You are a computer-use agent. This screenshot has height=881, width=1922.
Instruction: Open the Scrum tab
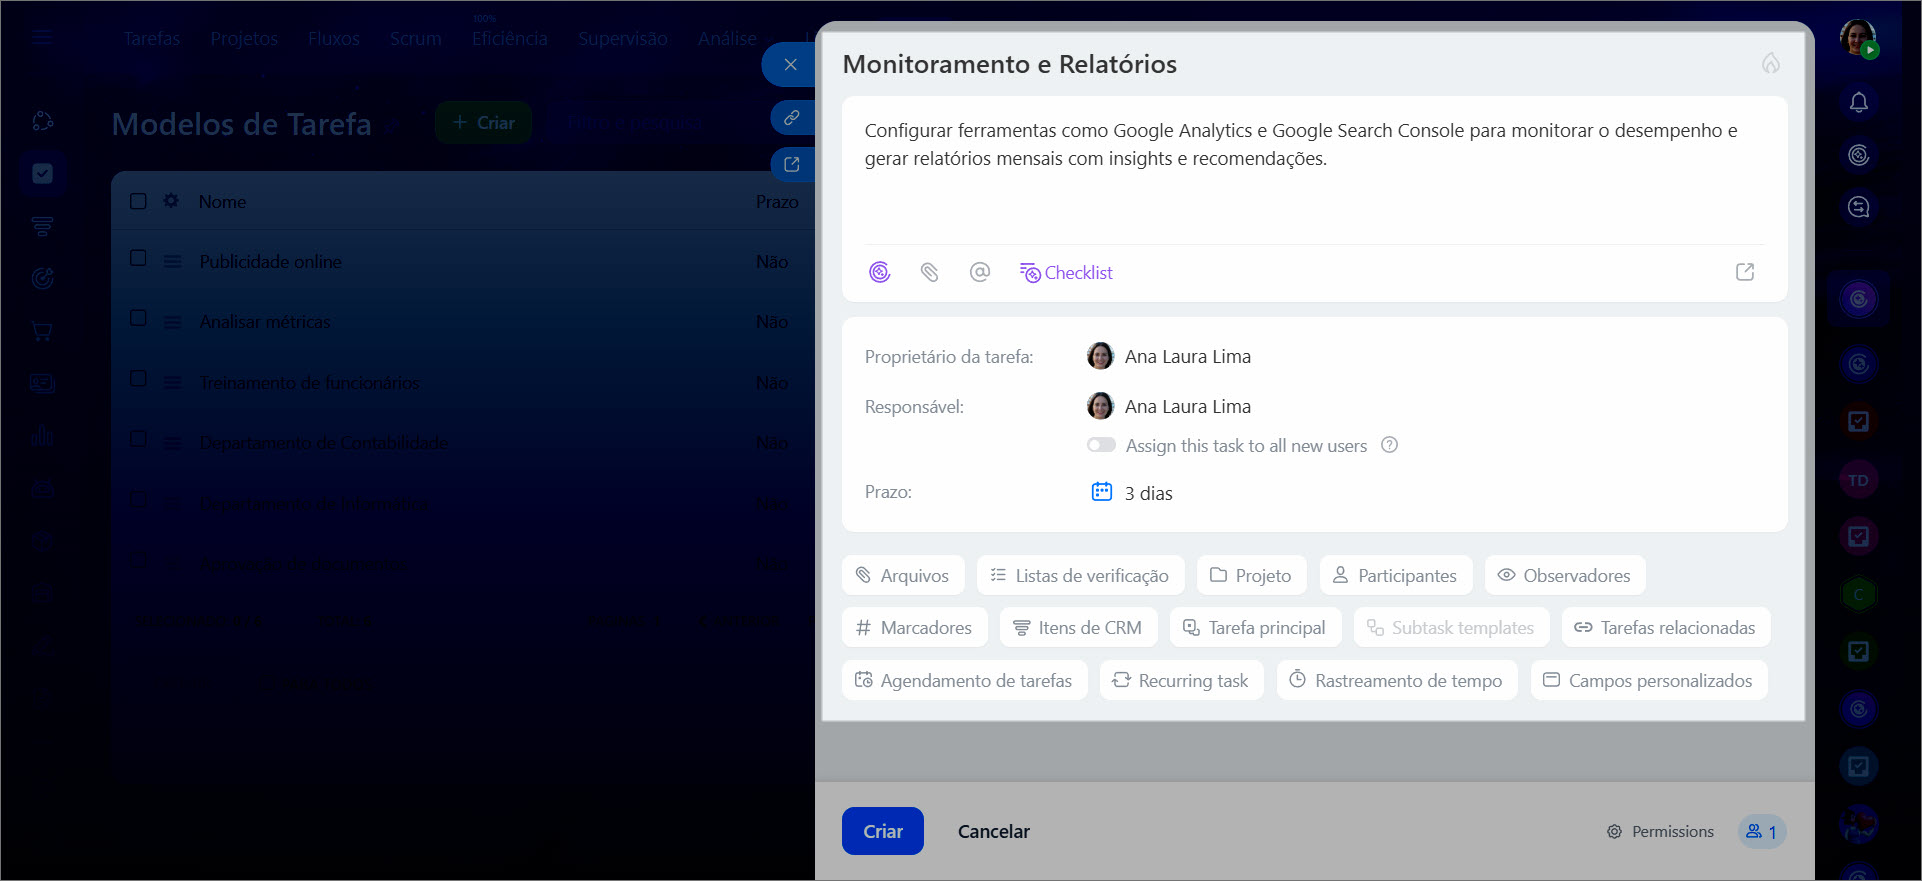tap(415, 39)
